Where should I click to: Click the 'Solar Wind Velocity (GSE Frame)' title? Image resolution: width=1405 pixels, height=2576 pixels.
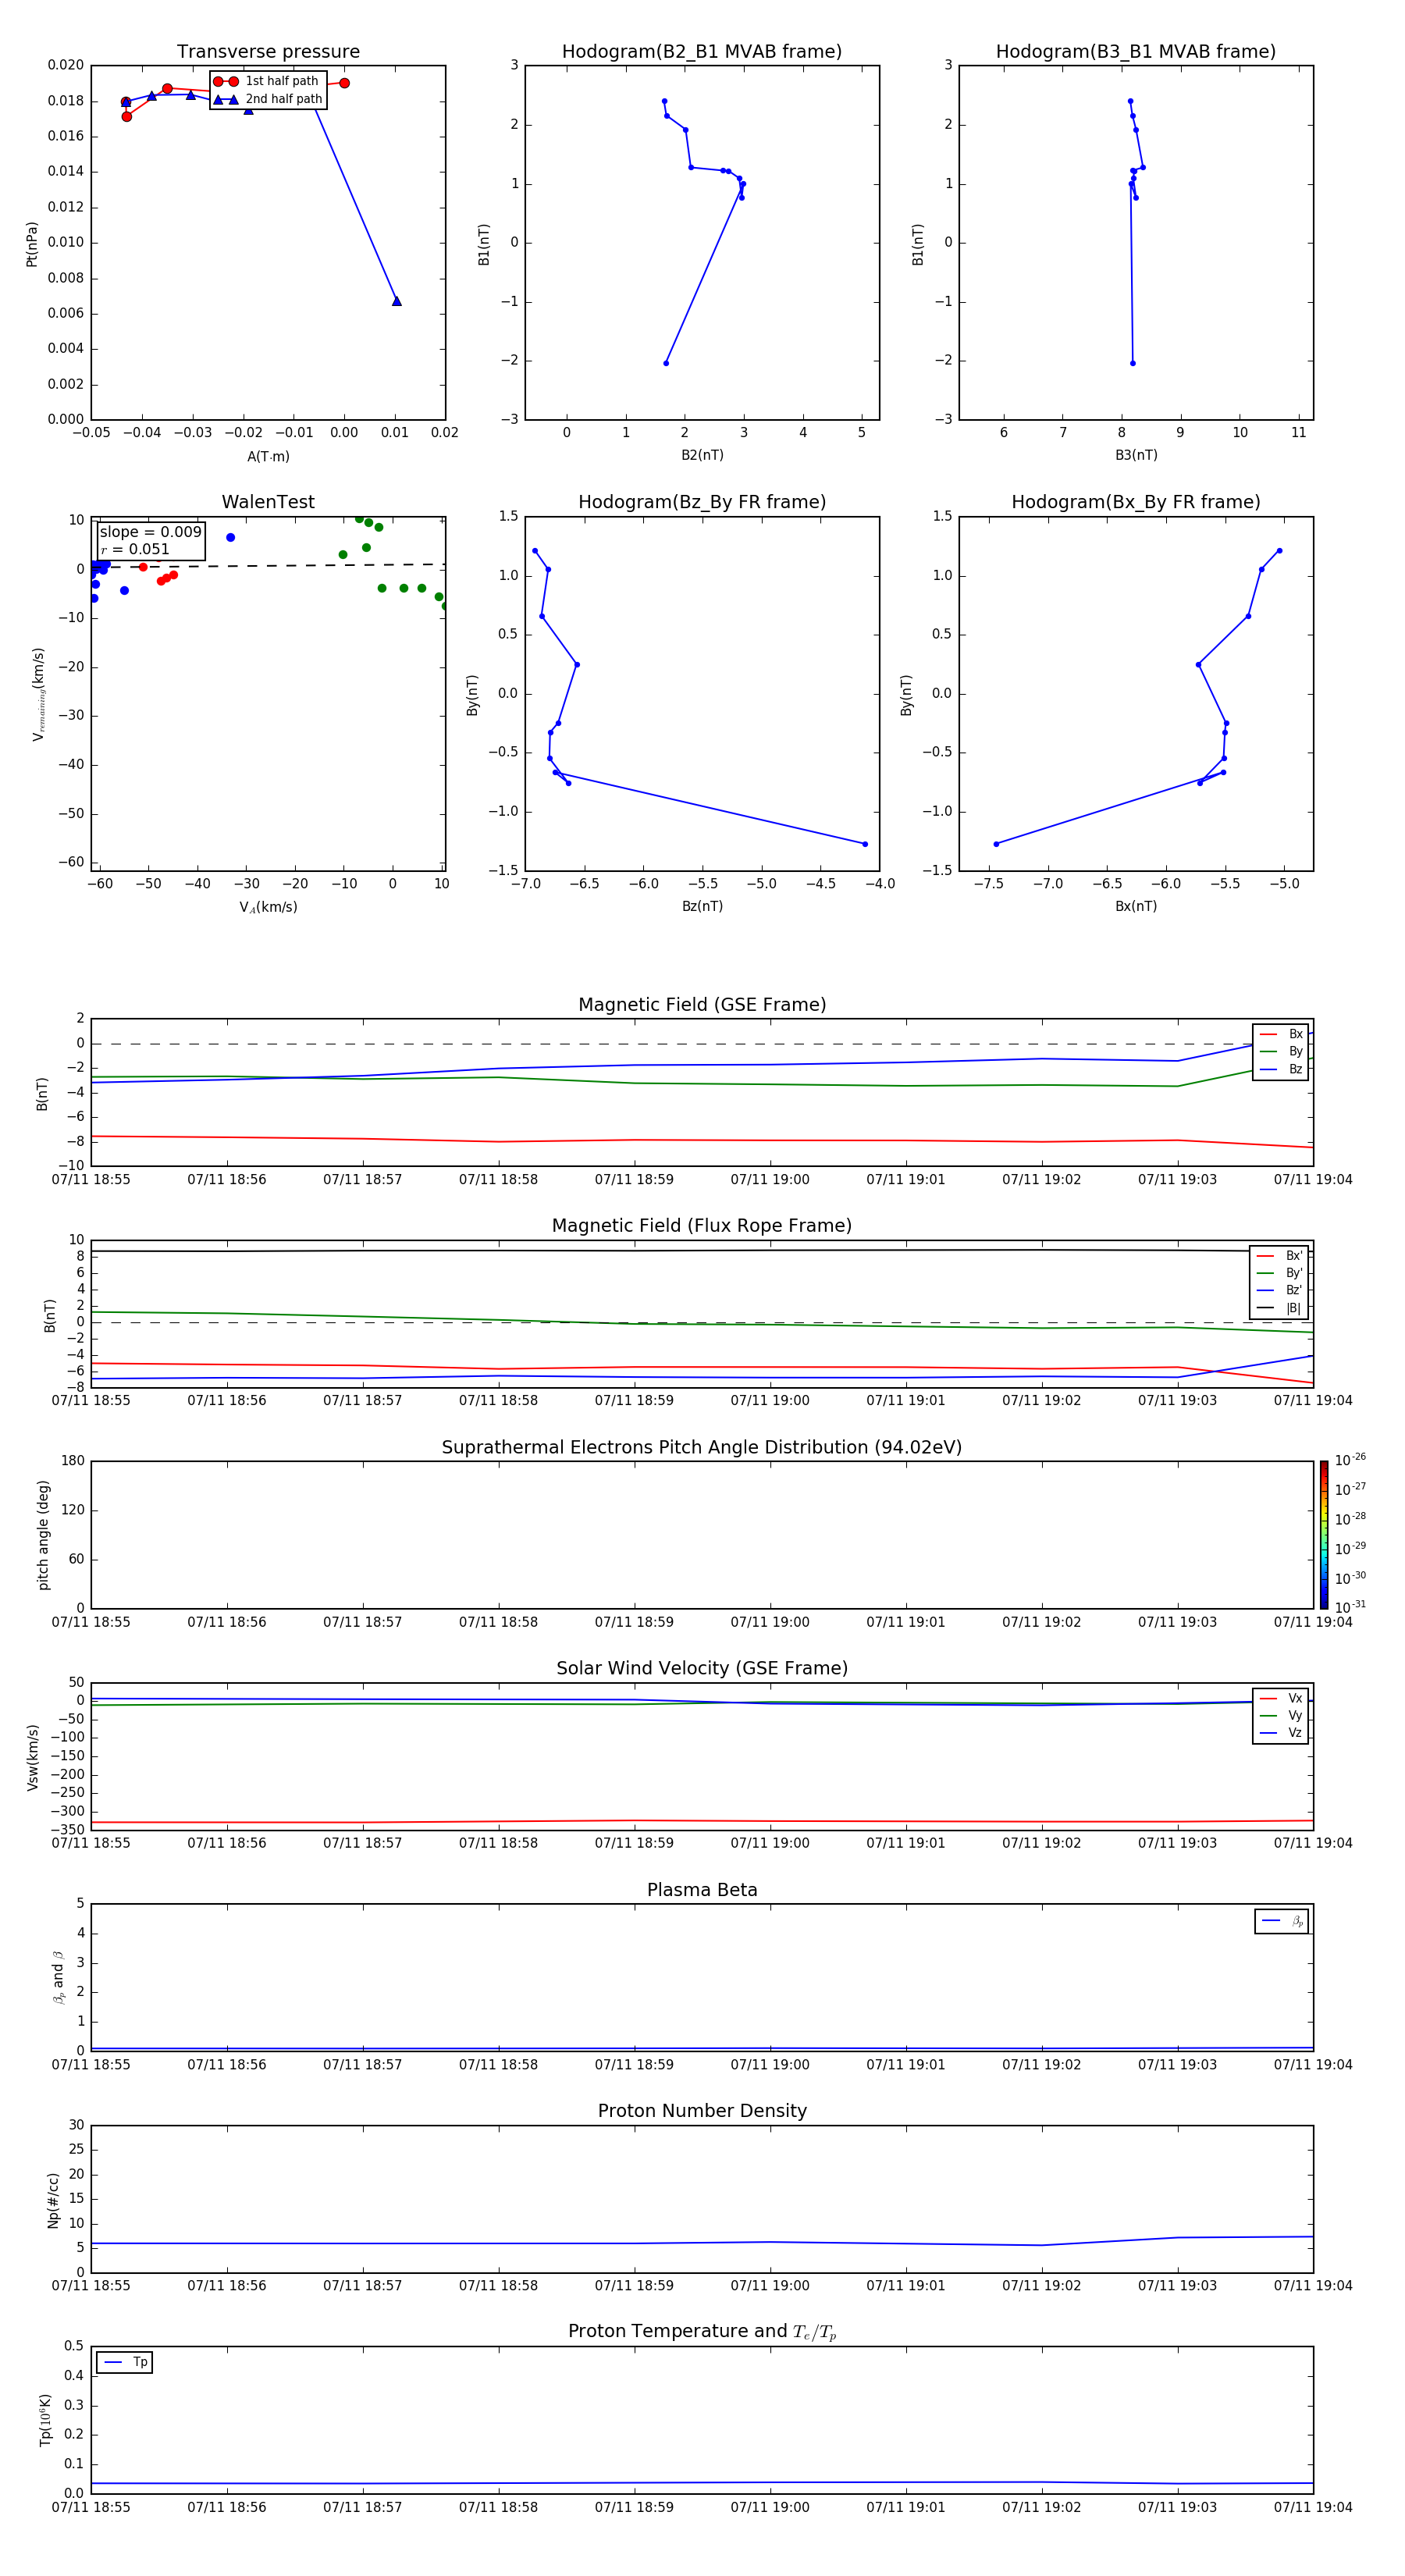pos(702,1669)
